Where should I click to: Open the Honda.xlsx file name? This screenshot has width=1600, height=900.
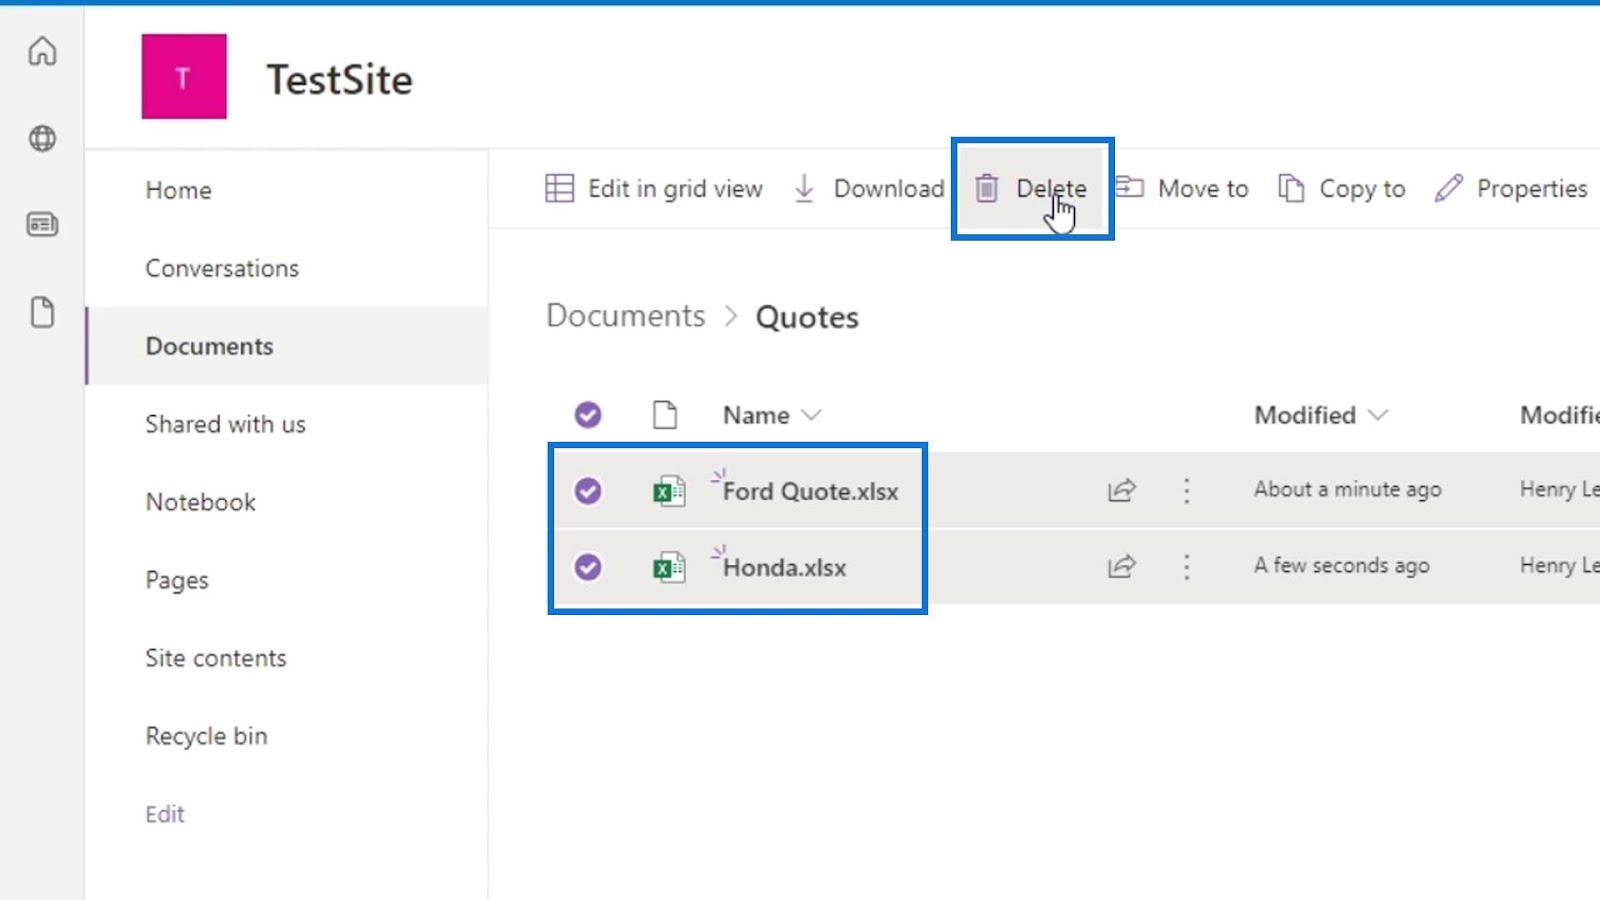[784, 567]
